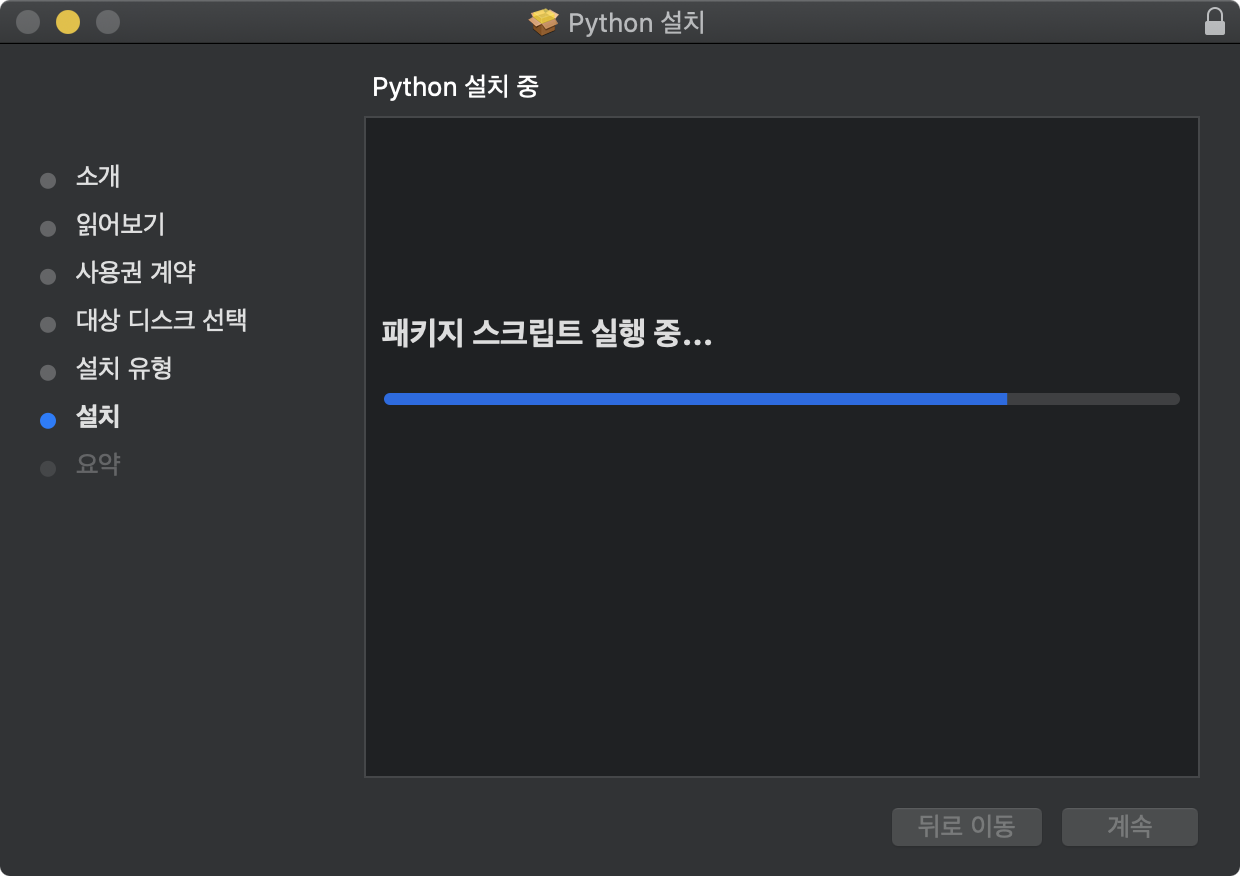Select the 읽어보기 step in sidebar
Viewport: 1240px width, 876px height.
(x=120, y=225)
